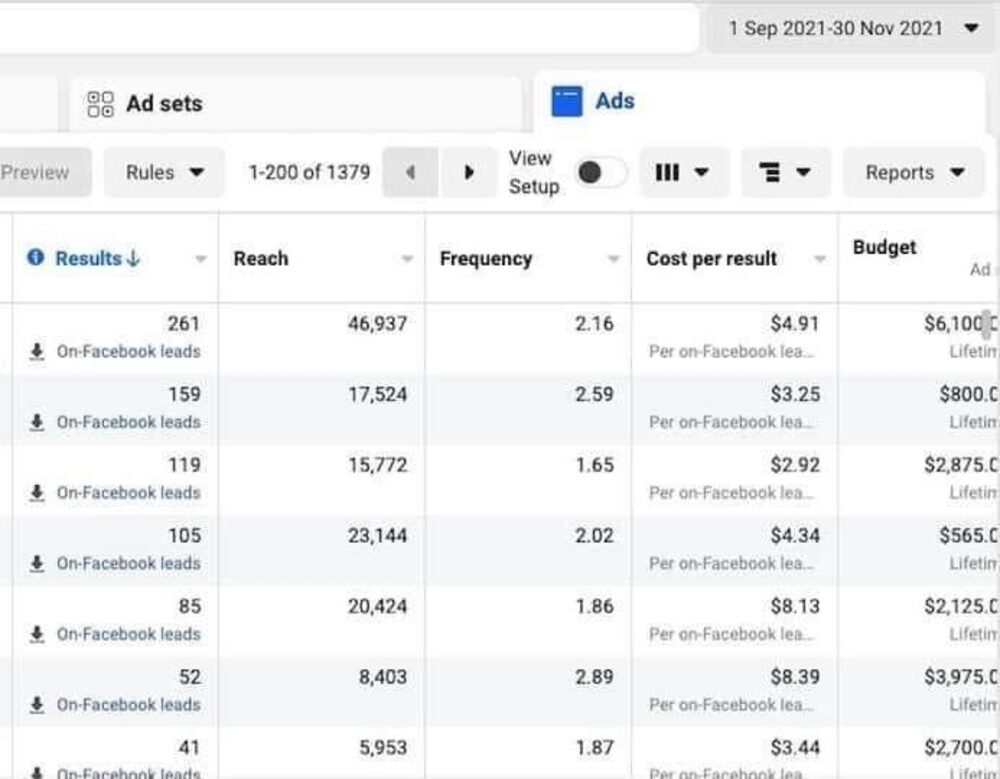Select cost per result $8.39
The height and width of the screenshot is (779, 1000).
click(x=795, y=677)
